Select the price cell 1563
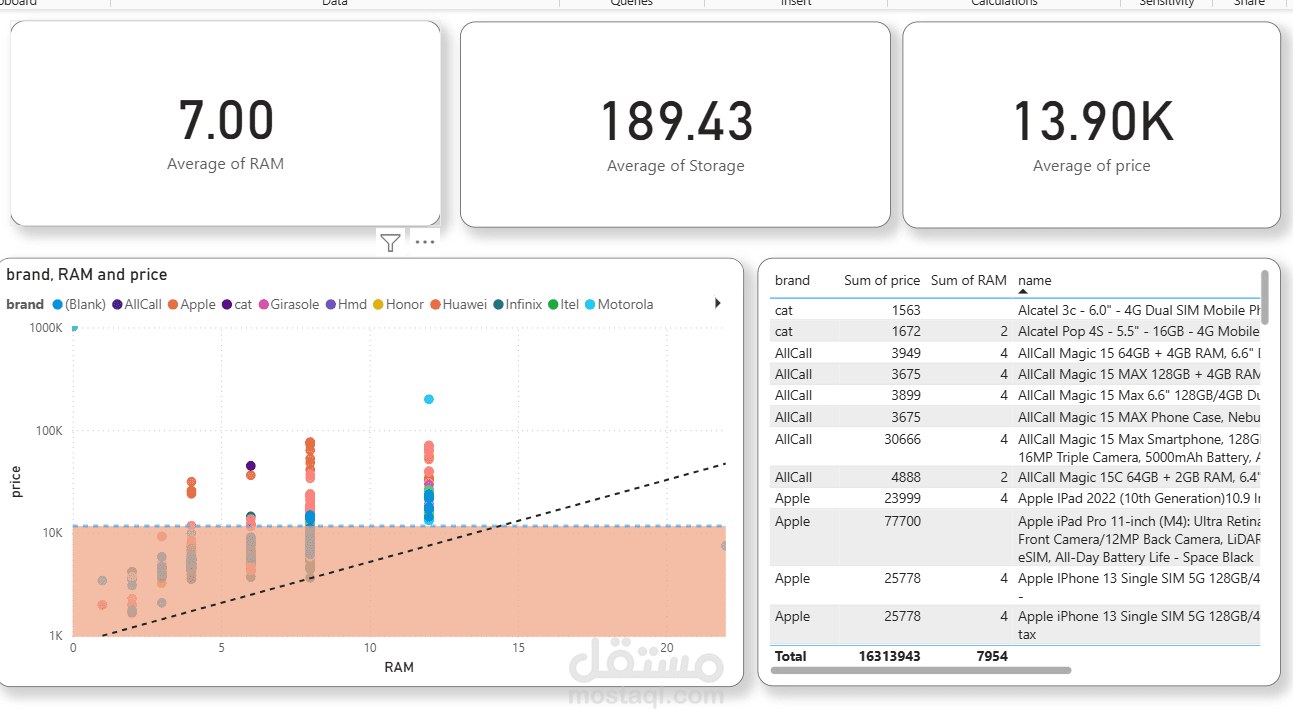The width and height of the screenshot is (1293, 723). [905, 310]
